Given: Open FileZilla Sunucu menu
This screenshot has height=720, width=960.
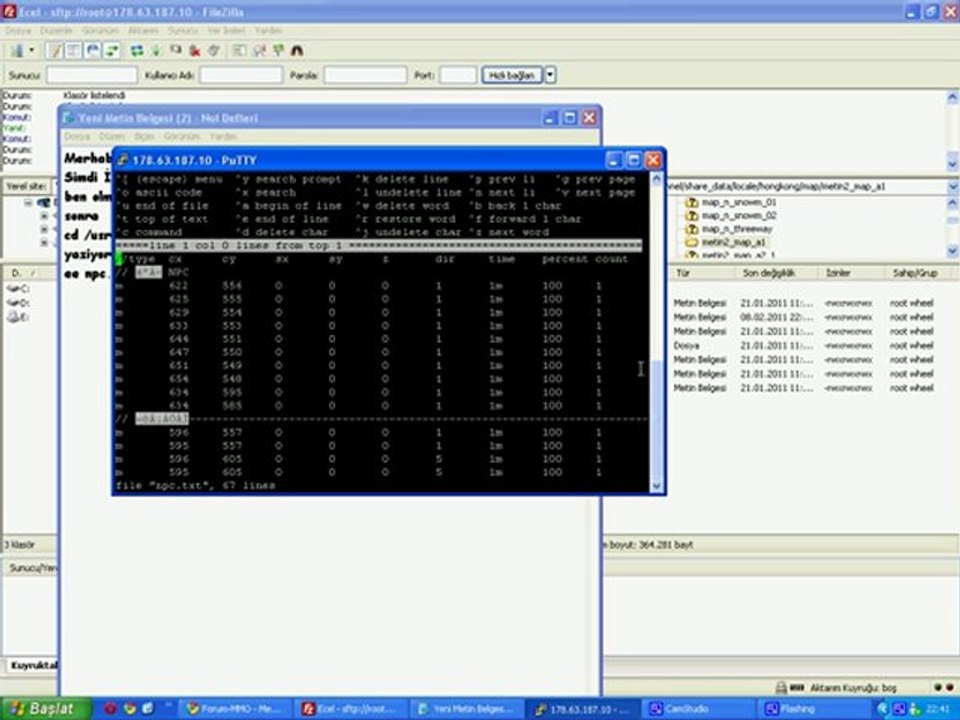Looking at the screenshot, I should tap(182, 30).
